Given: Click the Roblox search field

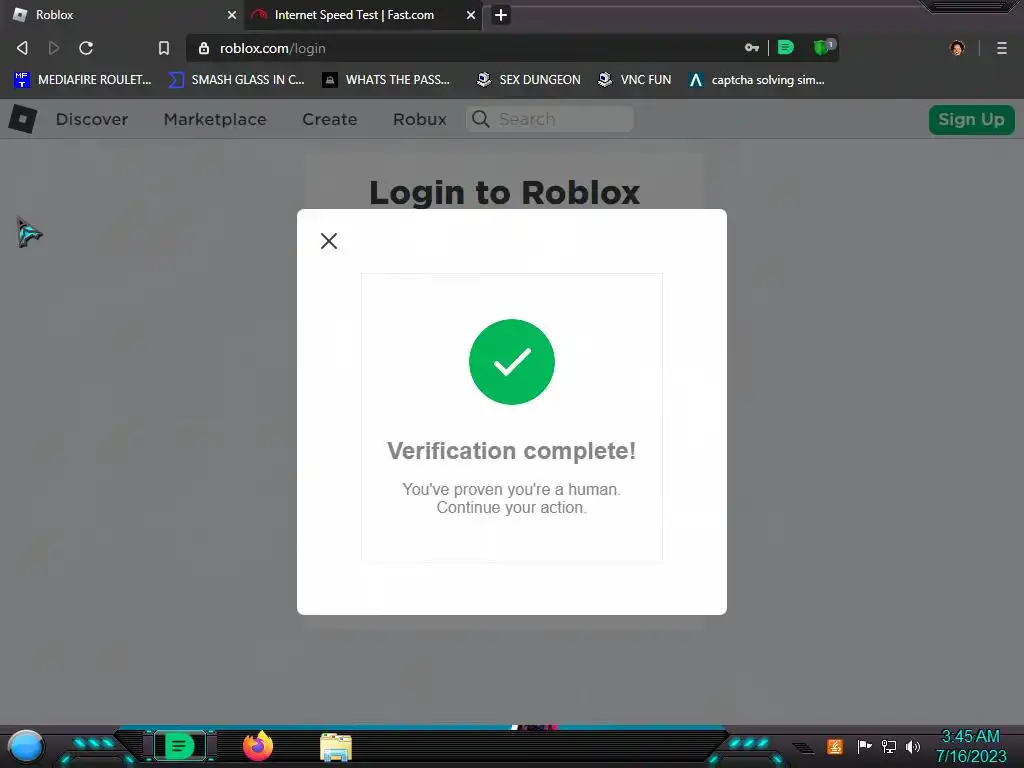Looking at the screenshot, I should click(550, 119).
